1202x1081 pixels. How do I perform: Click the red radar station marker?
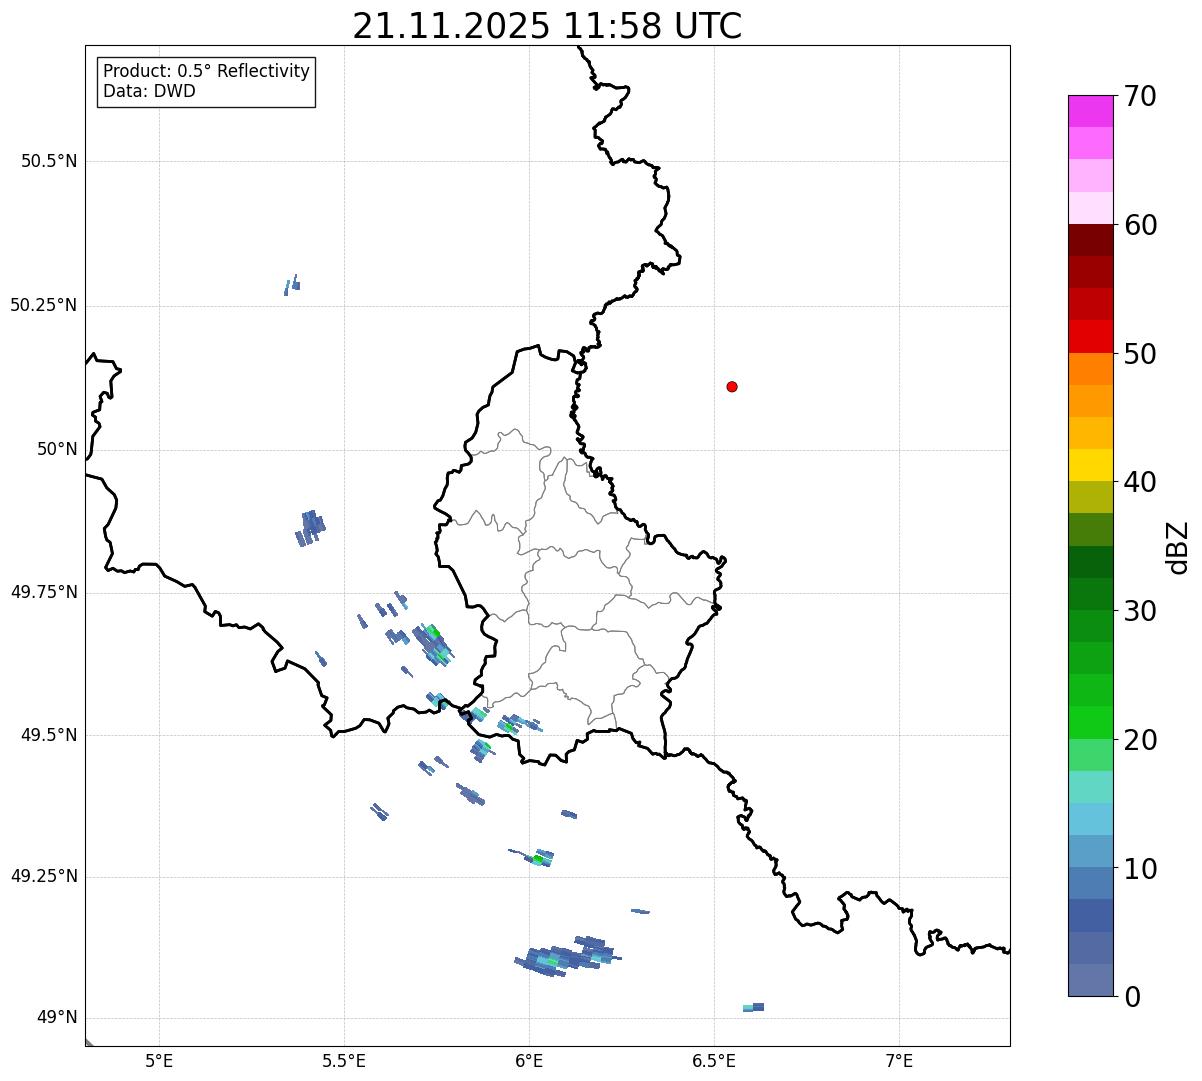click(x=732, y=386)
